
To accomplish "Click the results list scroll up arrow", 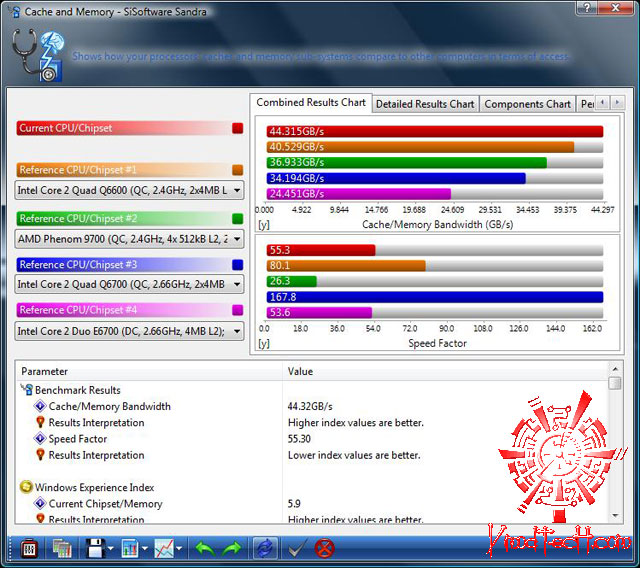I will [x=615, y=369].
